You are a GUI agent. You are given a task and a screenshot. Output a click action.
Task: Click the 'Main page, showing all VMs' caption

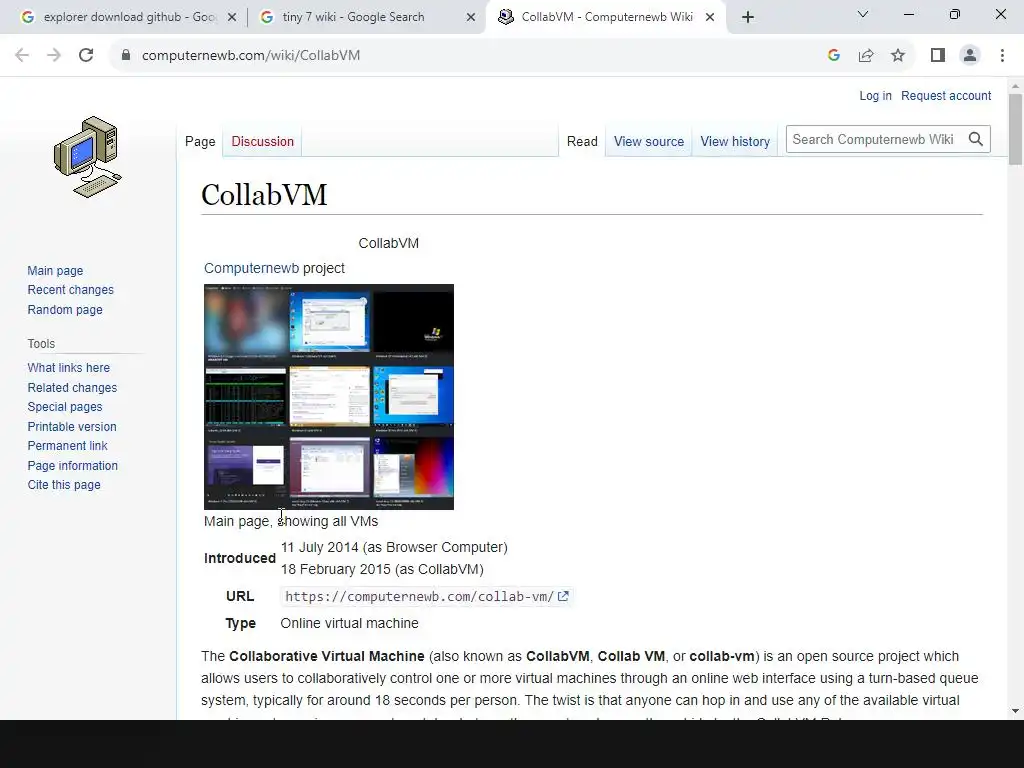291,521
